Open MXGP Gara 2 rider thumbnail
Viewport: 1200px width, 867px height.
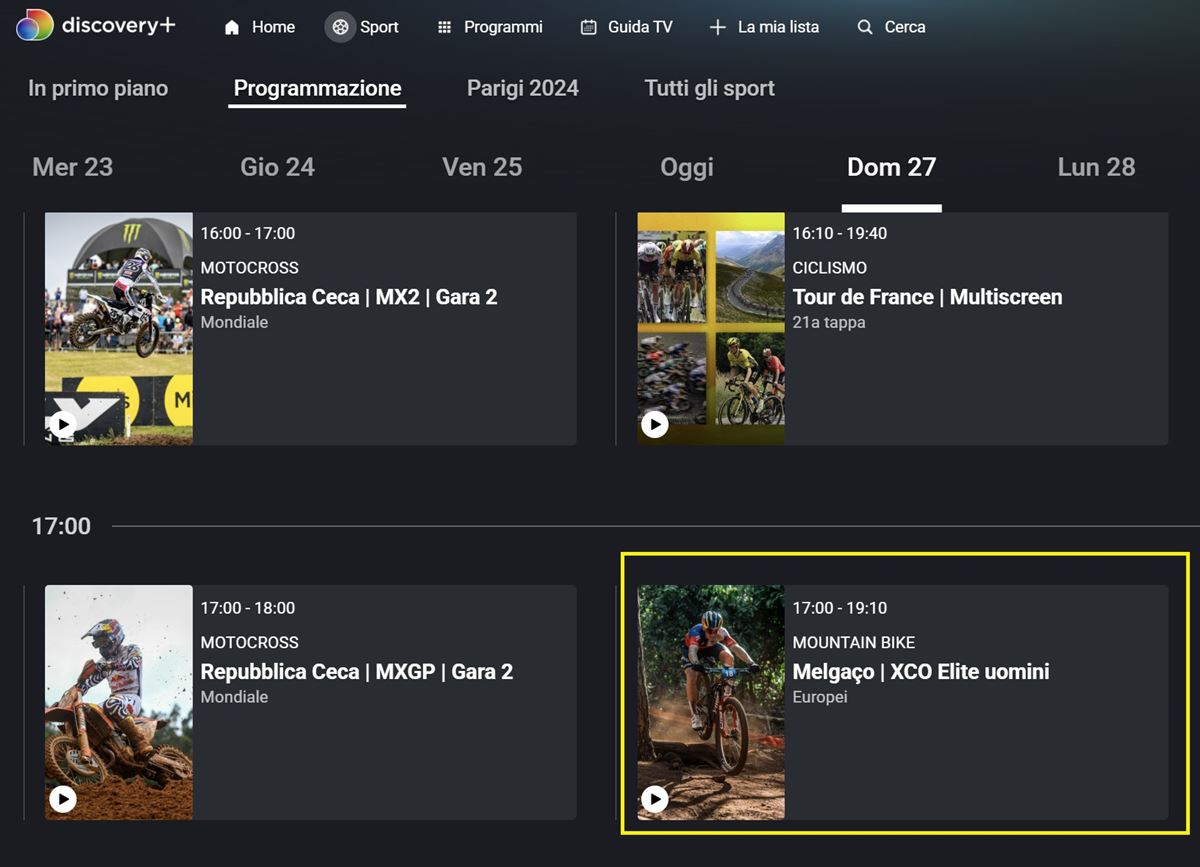[119, 703]
